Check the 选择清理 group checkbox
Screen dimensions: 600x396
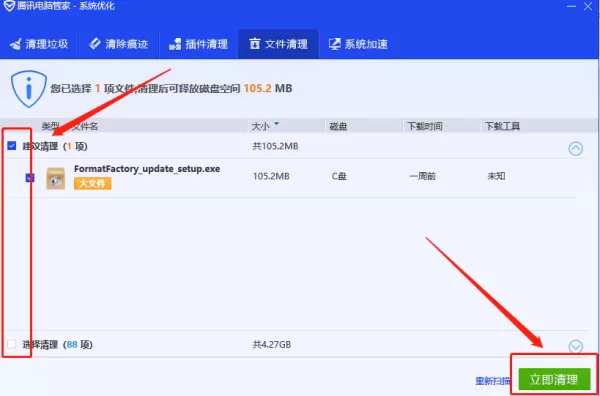point(12,344)
